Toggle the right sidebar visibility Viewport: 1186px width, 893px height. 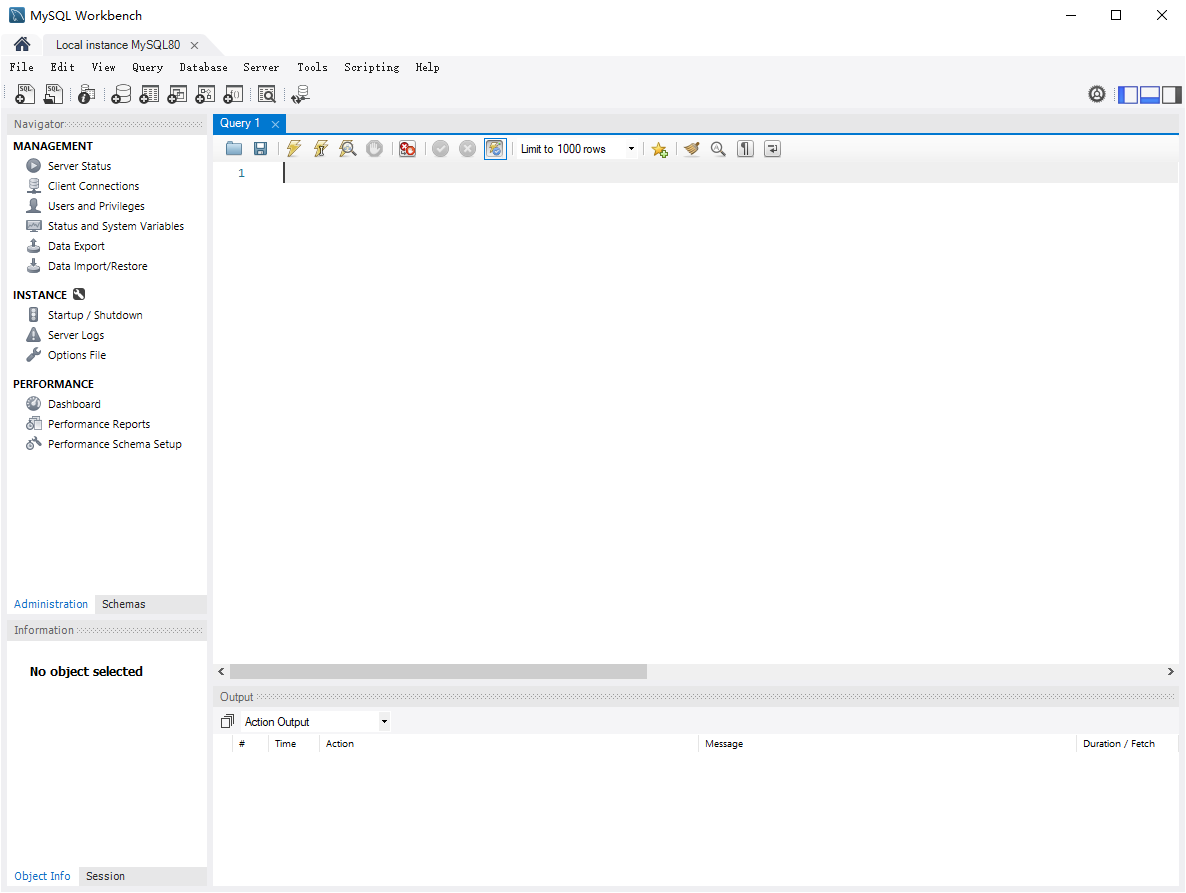point(1172,95)
